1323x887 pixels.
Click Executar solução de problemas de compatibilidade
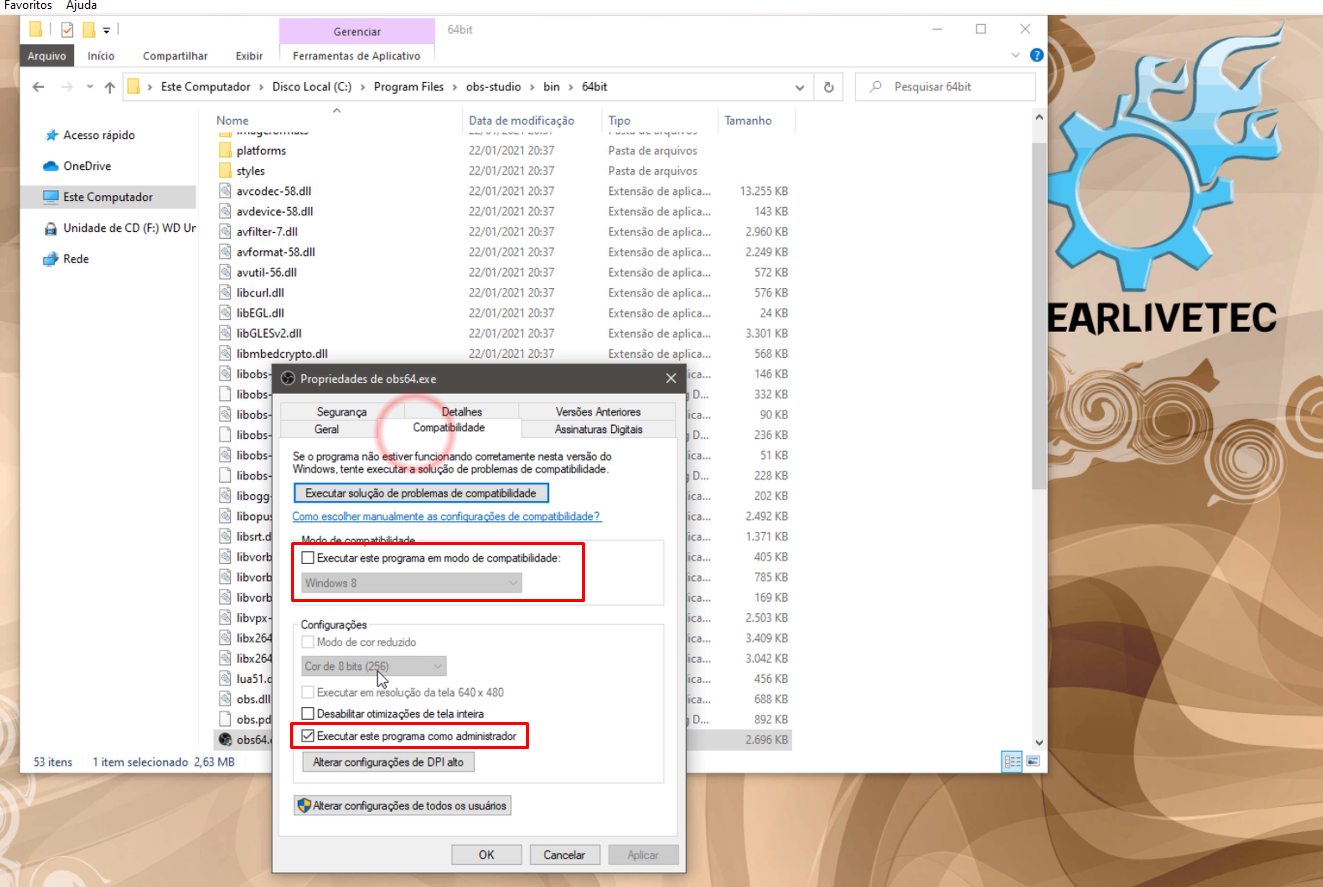[421, 493]
